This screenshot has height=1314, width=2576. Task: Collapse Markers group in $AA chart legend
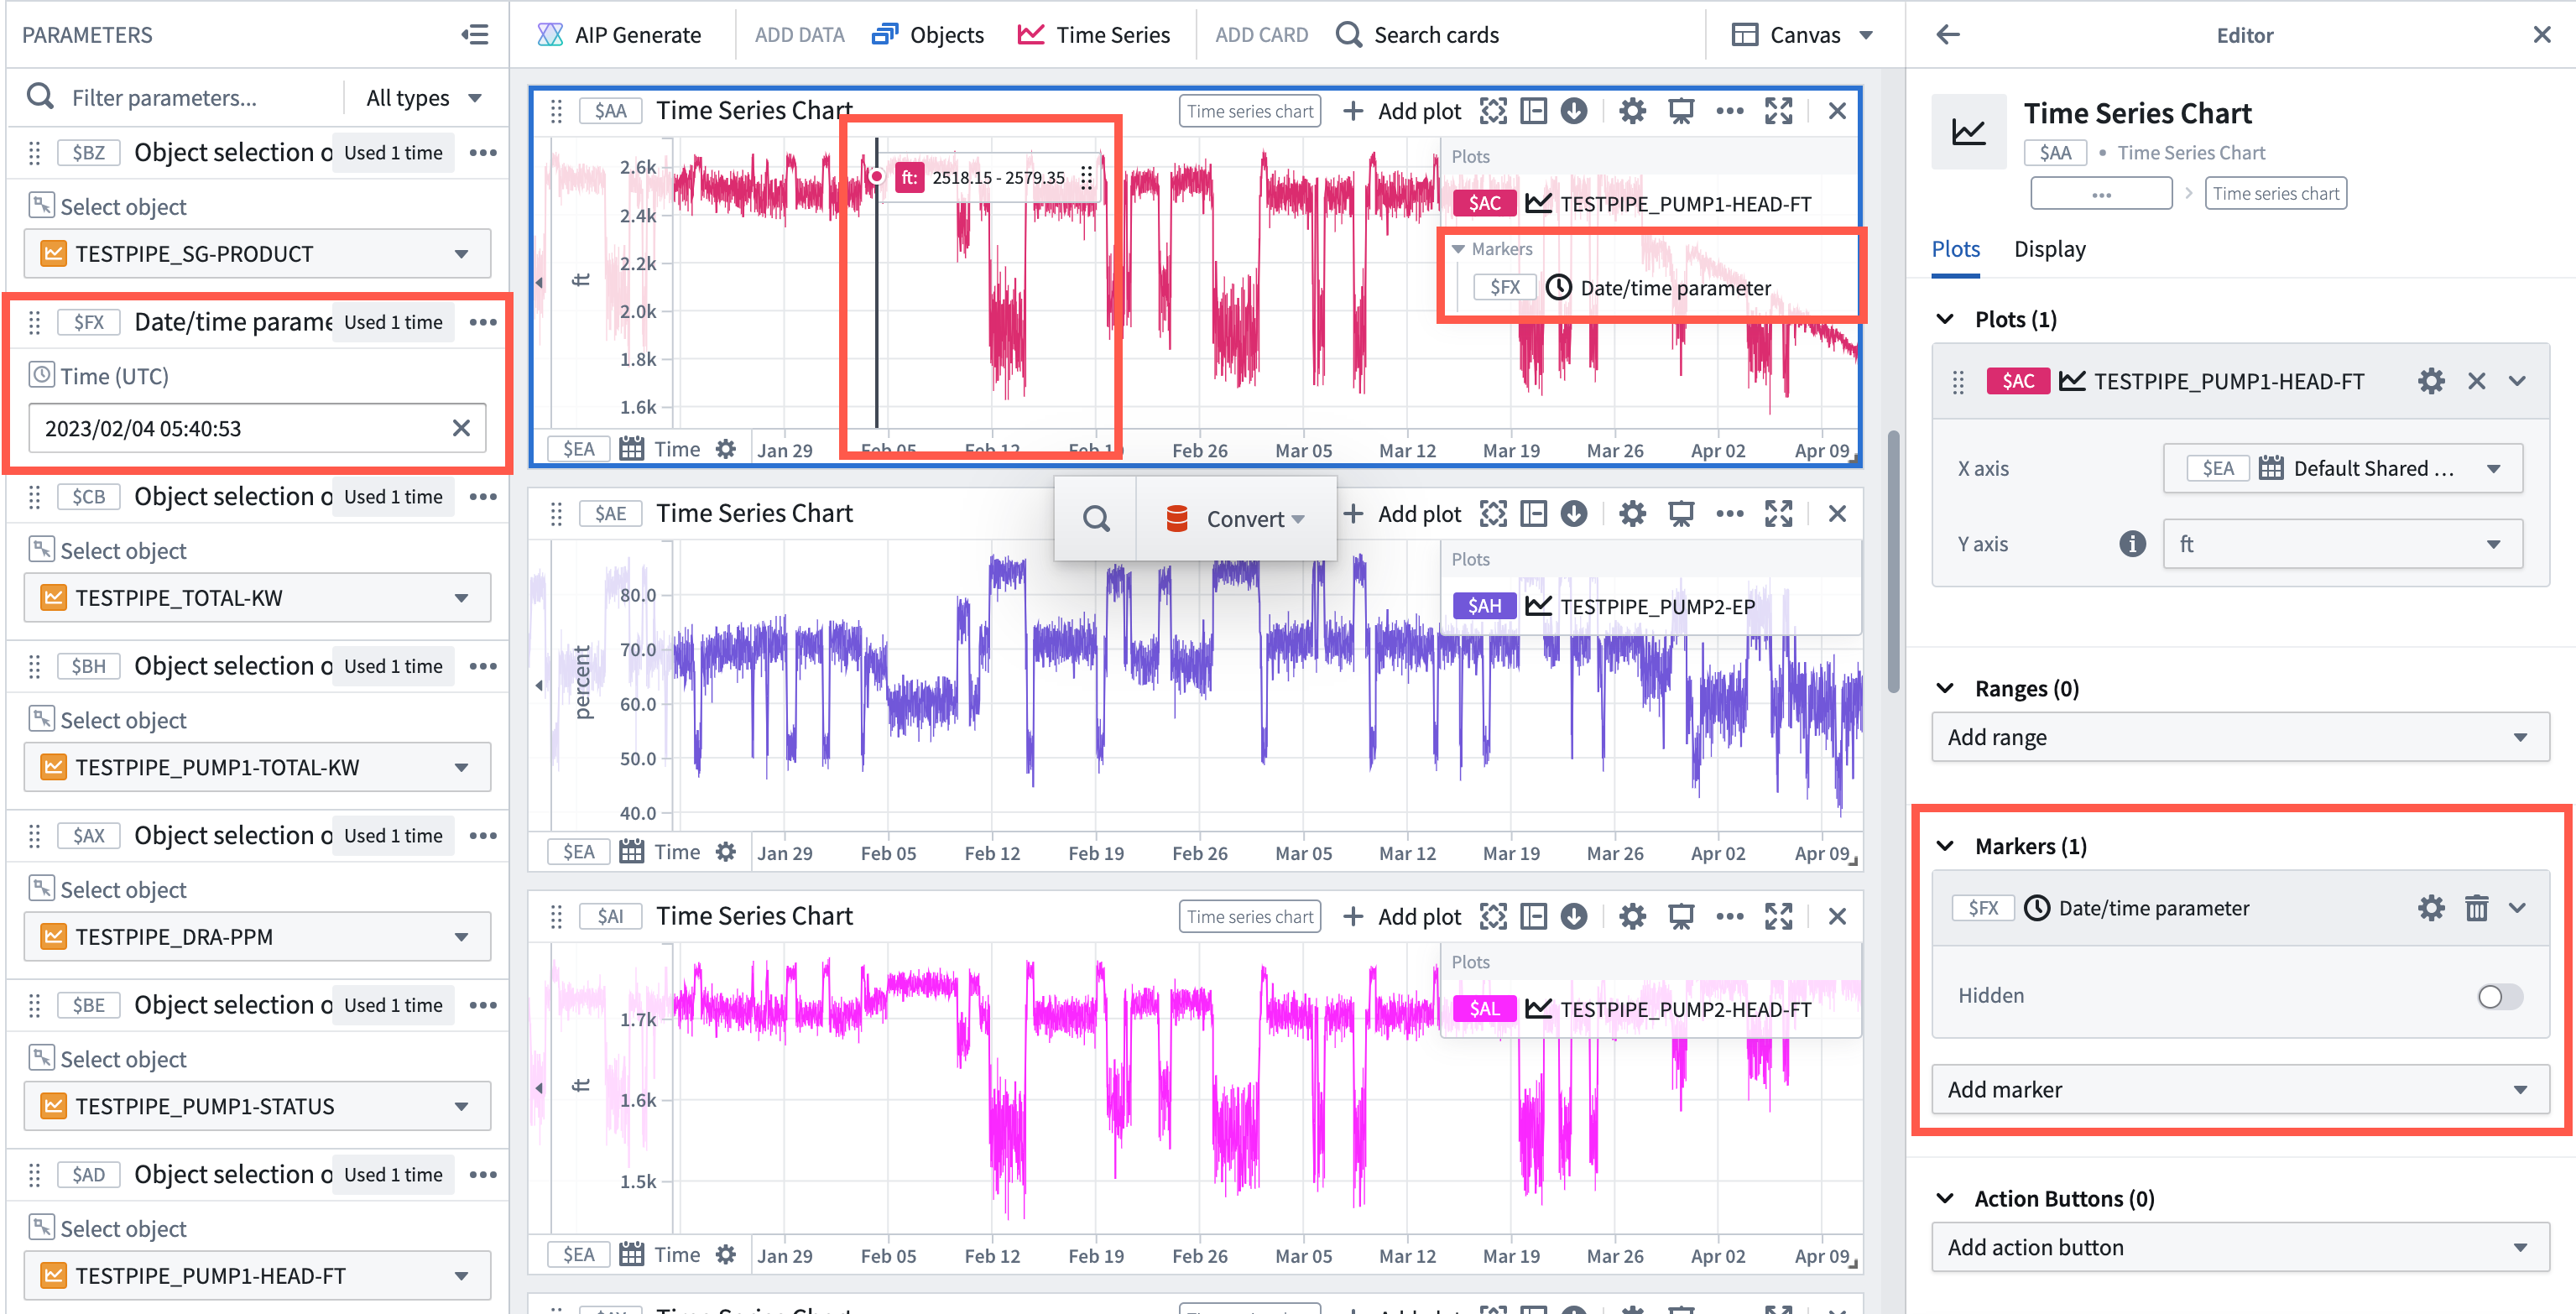coord(1458,249)
